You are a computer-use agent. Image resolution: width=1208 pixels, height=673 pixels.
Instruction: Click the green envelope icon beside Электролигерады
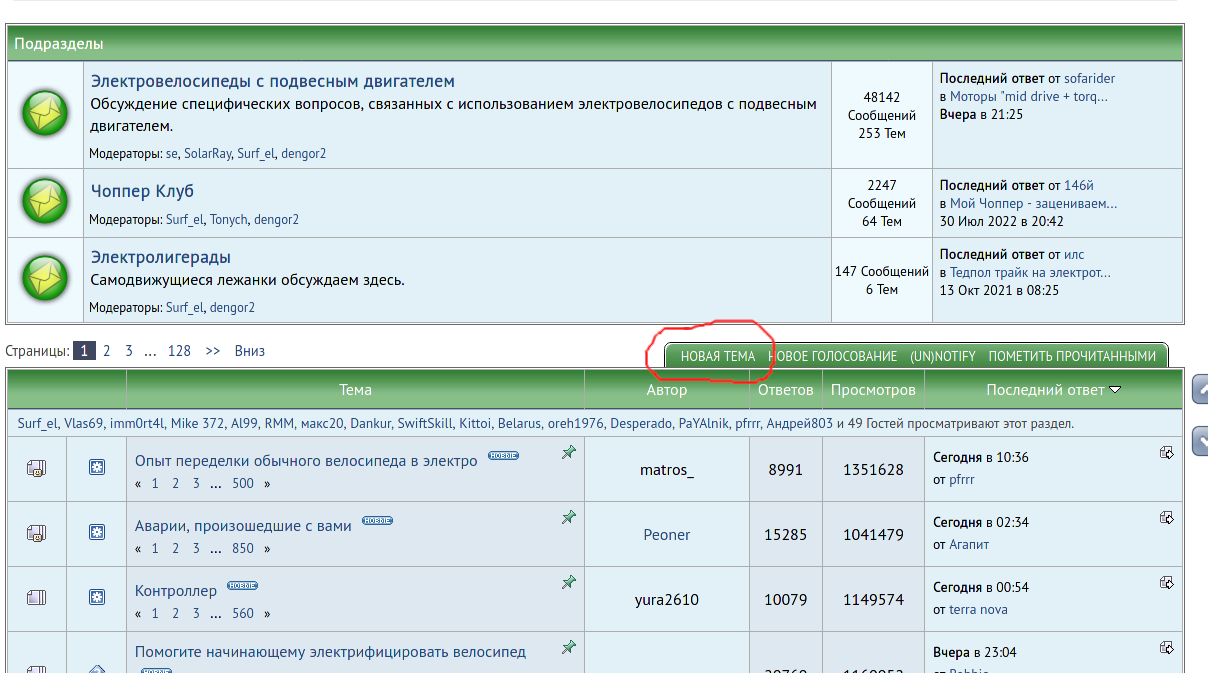(x=45, y=279)
